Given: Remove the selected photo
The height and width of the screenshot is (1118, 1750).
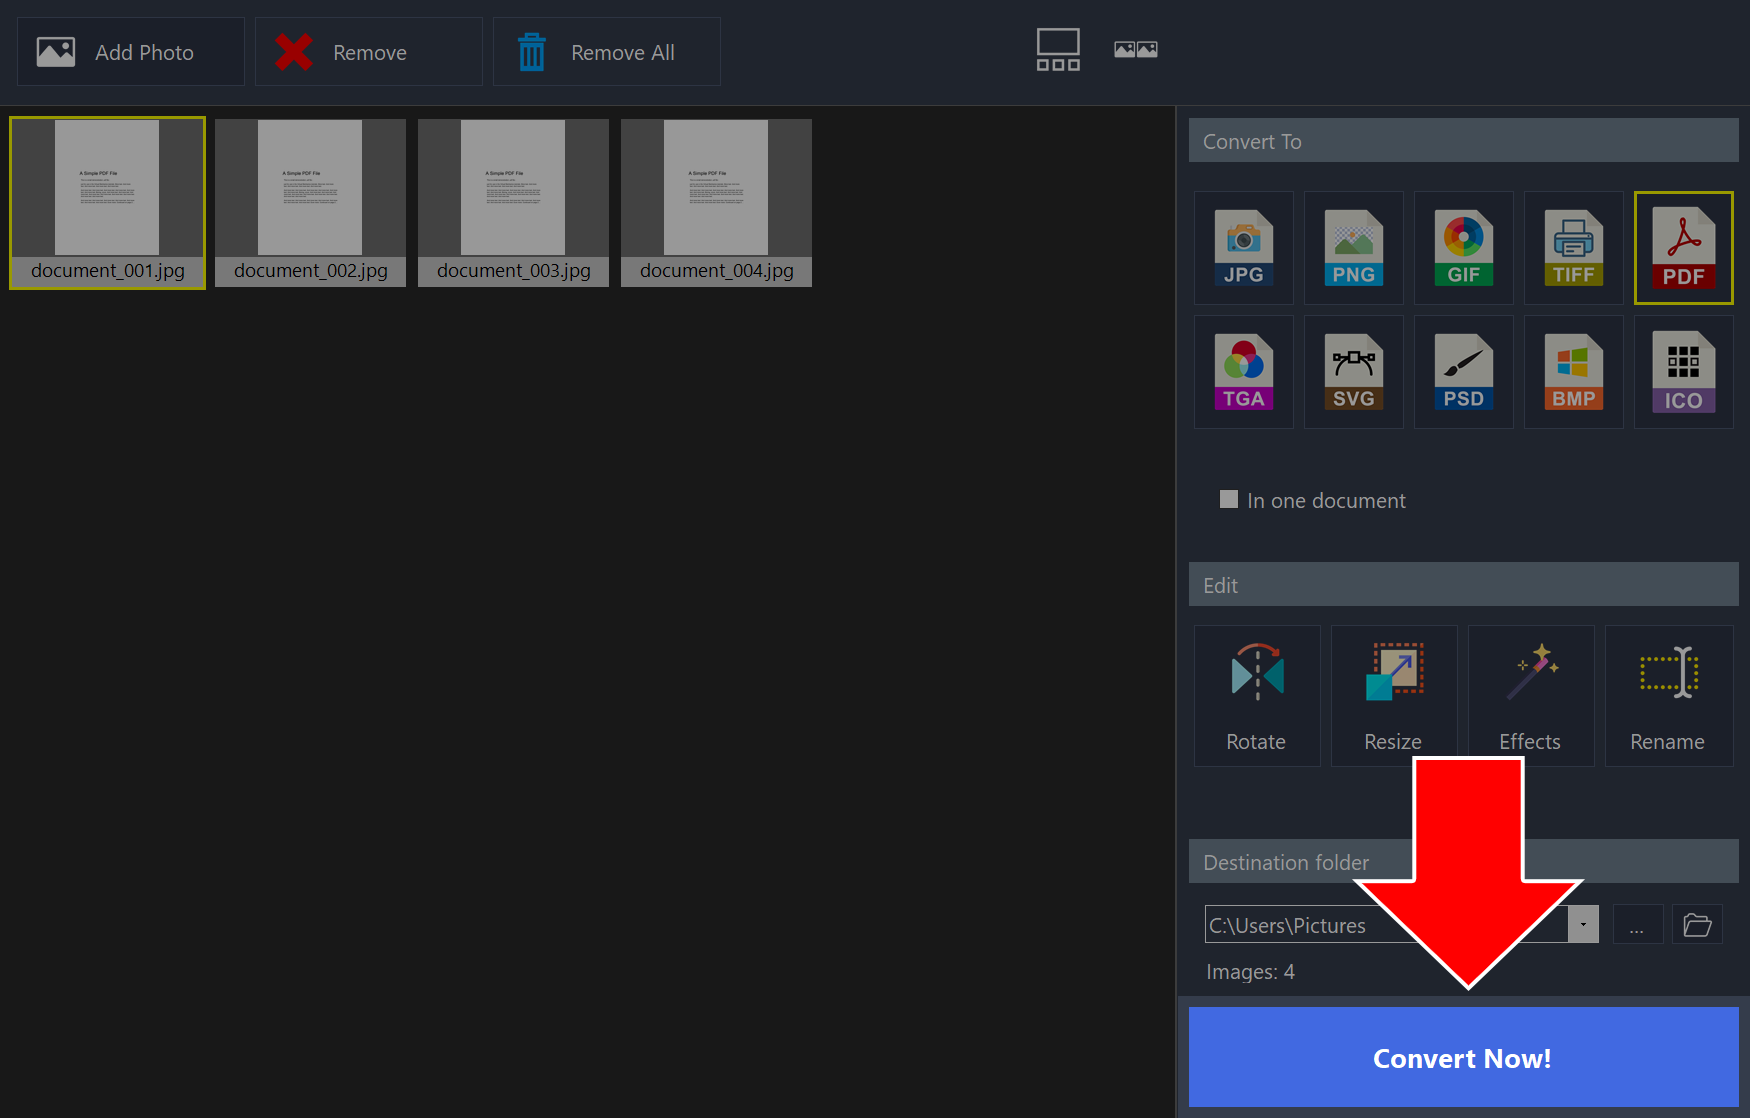Looking at the screenshot, I should pos(368,52).
